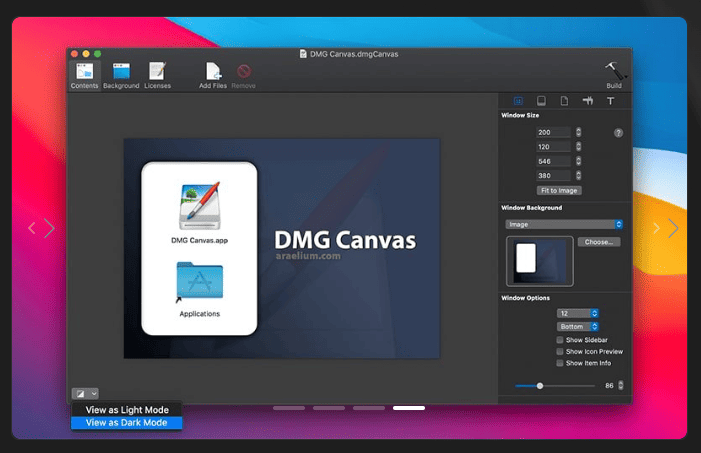Image resolution: width=701 pixels, height=453 pixels.
Task: Click the araelium.com text on canvas
Action: tap(308, 256)
